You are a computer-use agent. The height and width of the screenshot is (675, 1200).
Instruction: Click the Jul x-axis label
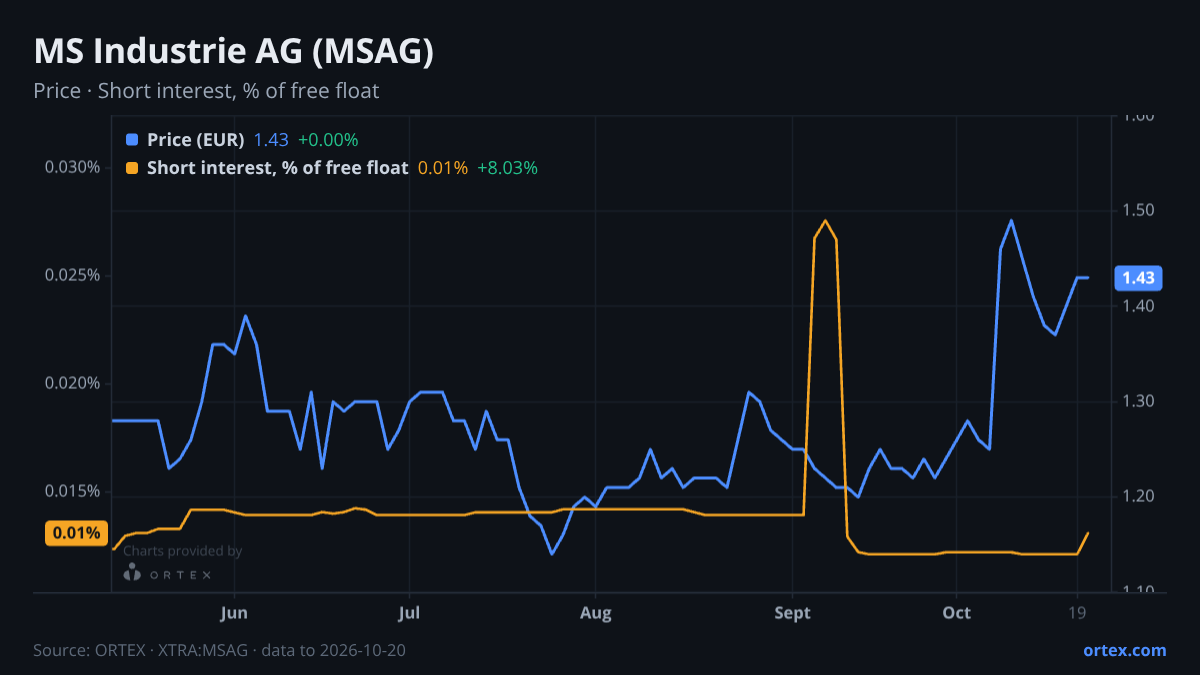408,612
